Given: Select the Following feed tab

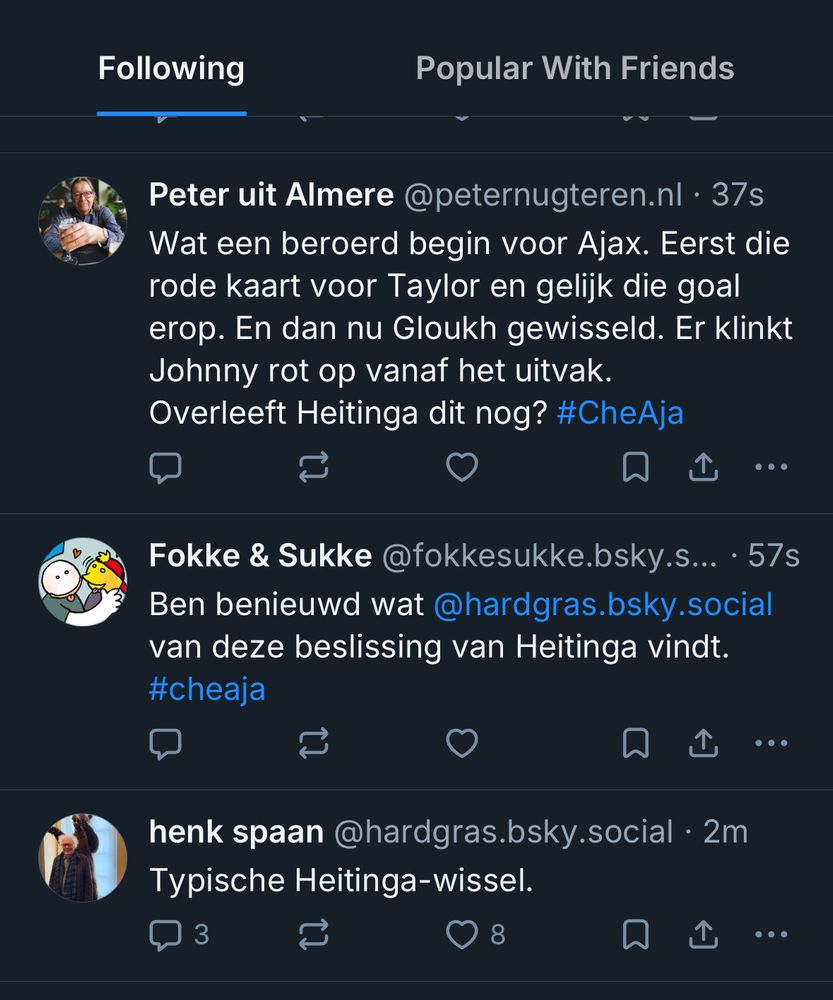Looking at the screenshot, I should [171, 69].
